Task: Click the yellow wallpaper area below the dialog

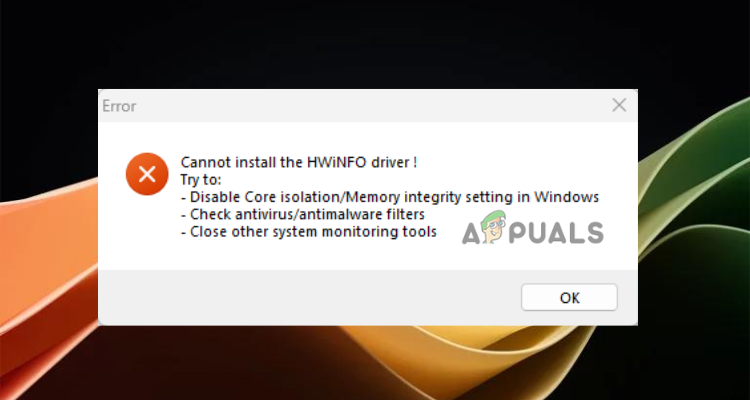Action: click(450, 365)
